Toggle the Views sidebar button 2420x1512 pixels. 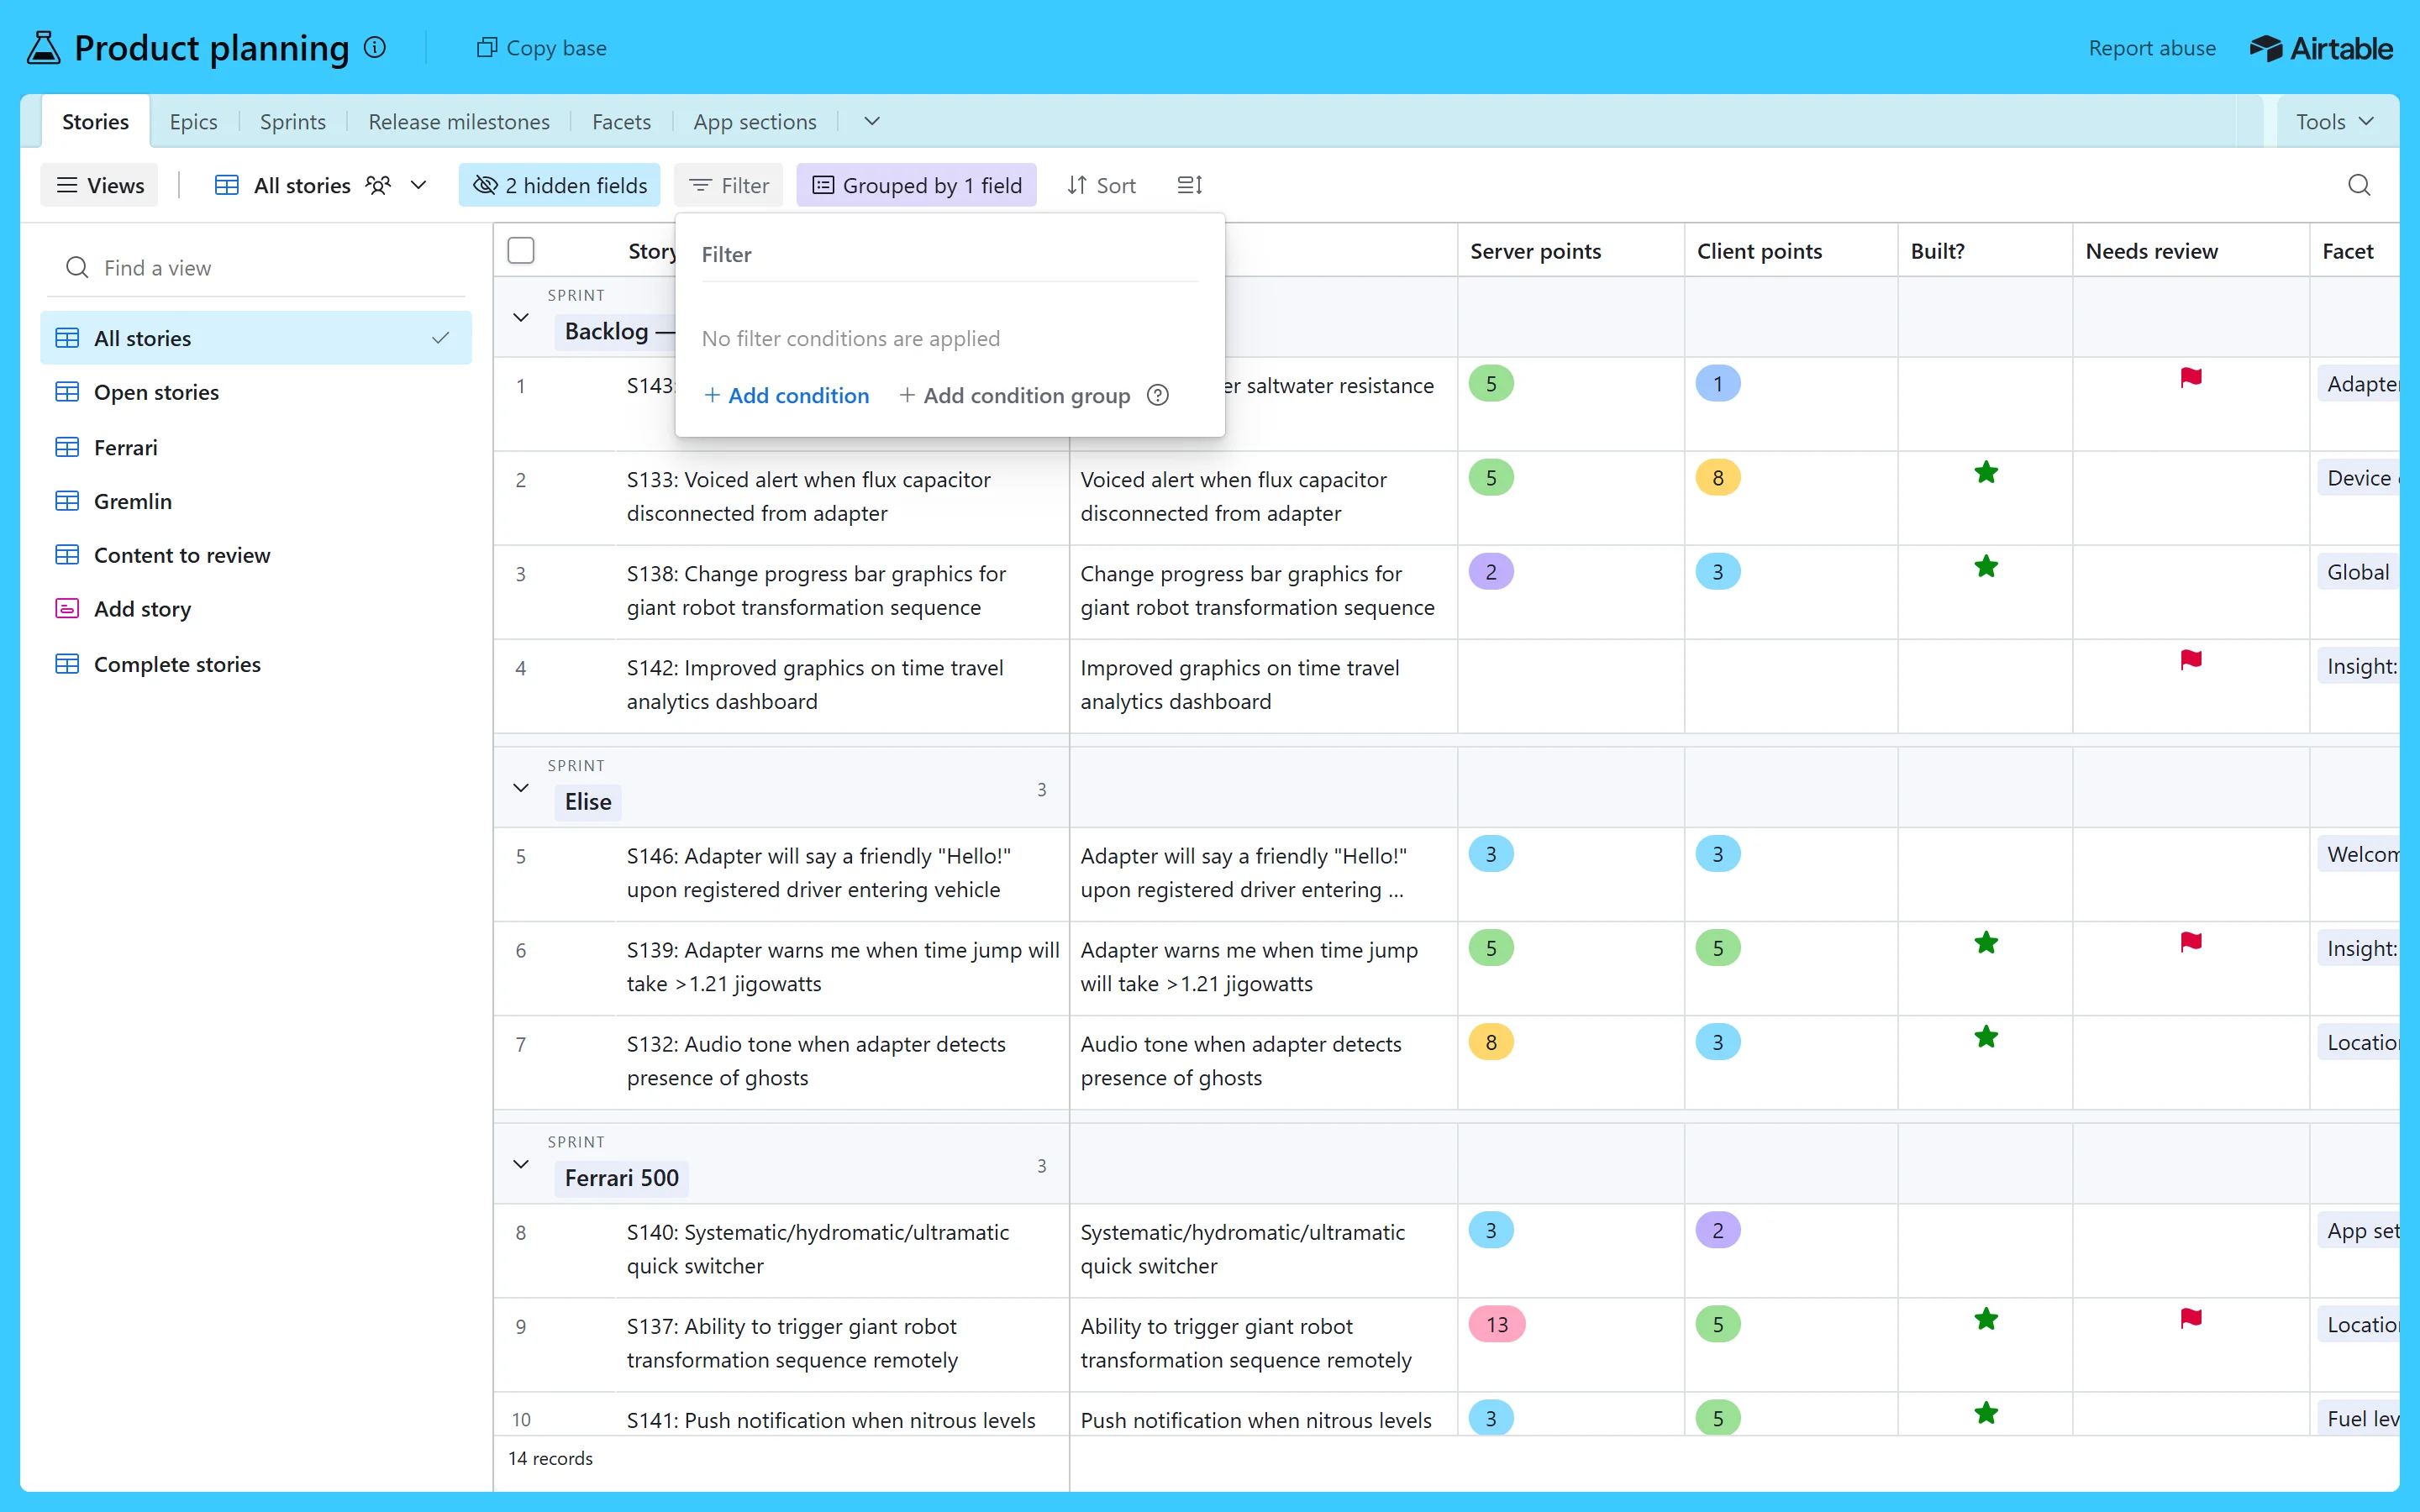99,185
